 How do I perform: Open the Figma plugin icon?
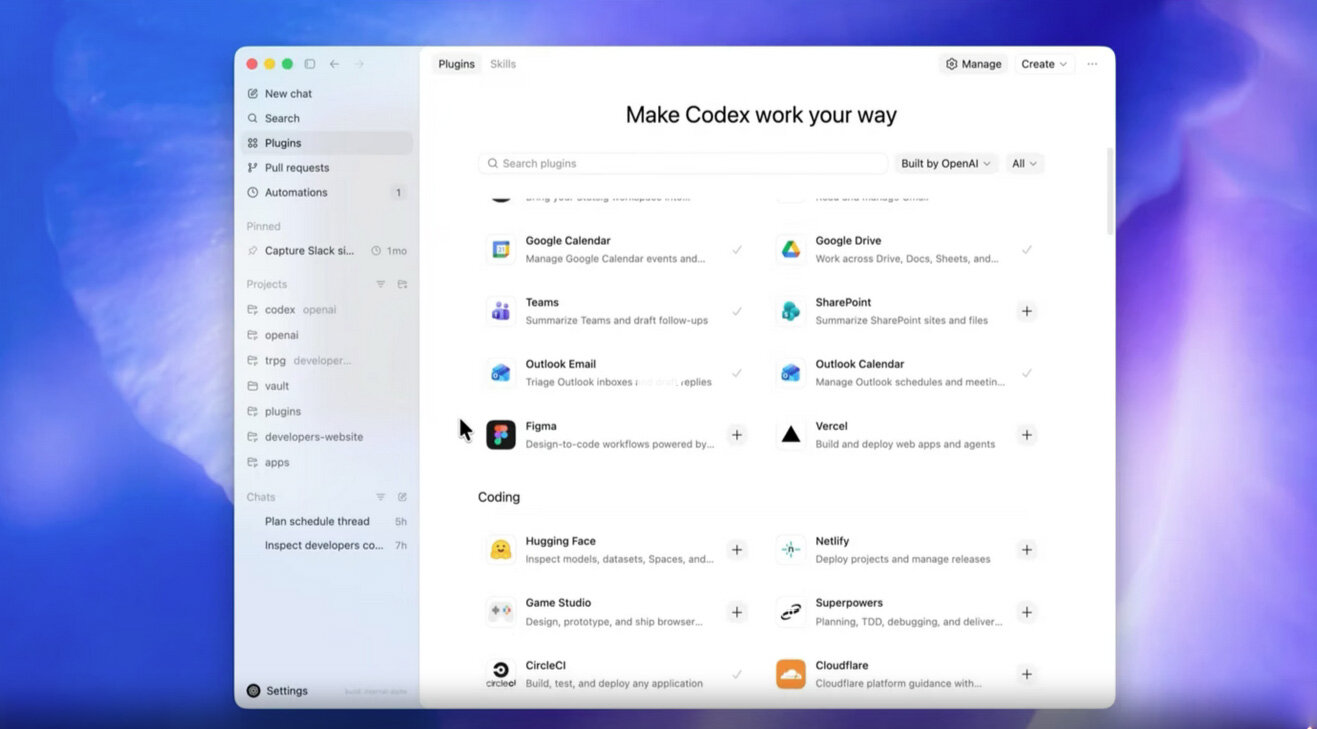501,435
